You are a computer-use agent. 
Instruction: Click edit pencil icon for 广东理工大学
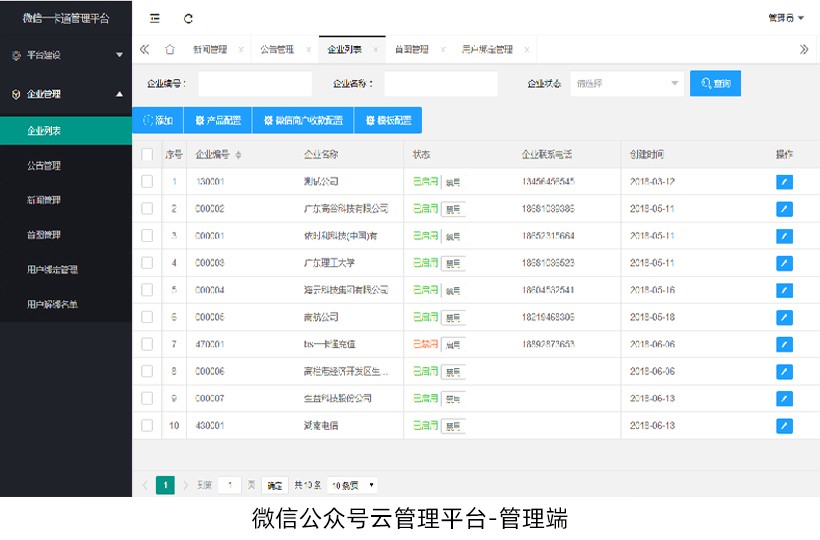(784, 263)
